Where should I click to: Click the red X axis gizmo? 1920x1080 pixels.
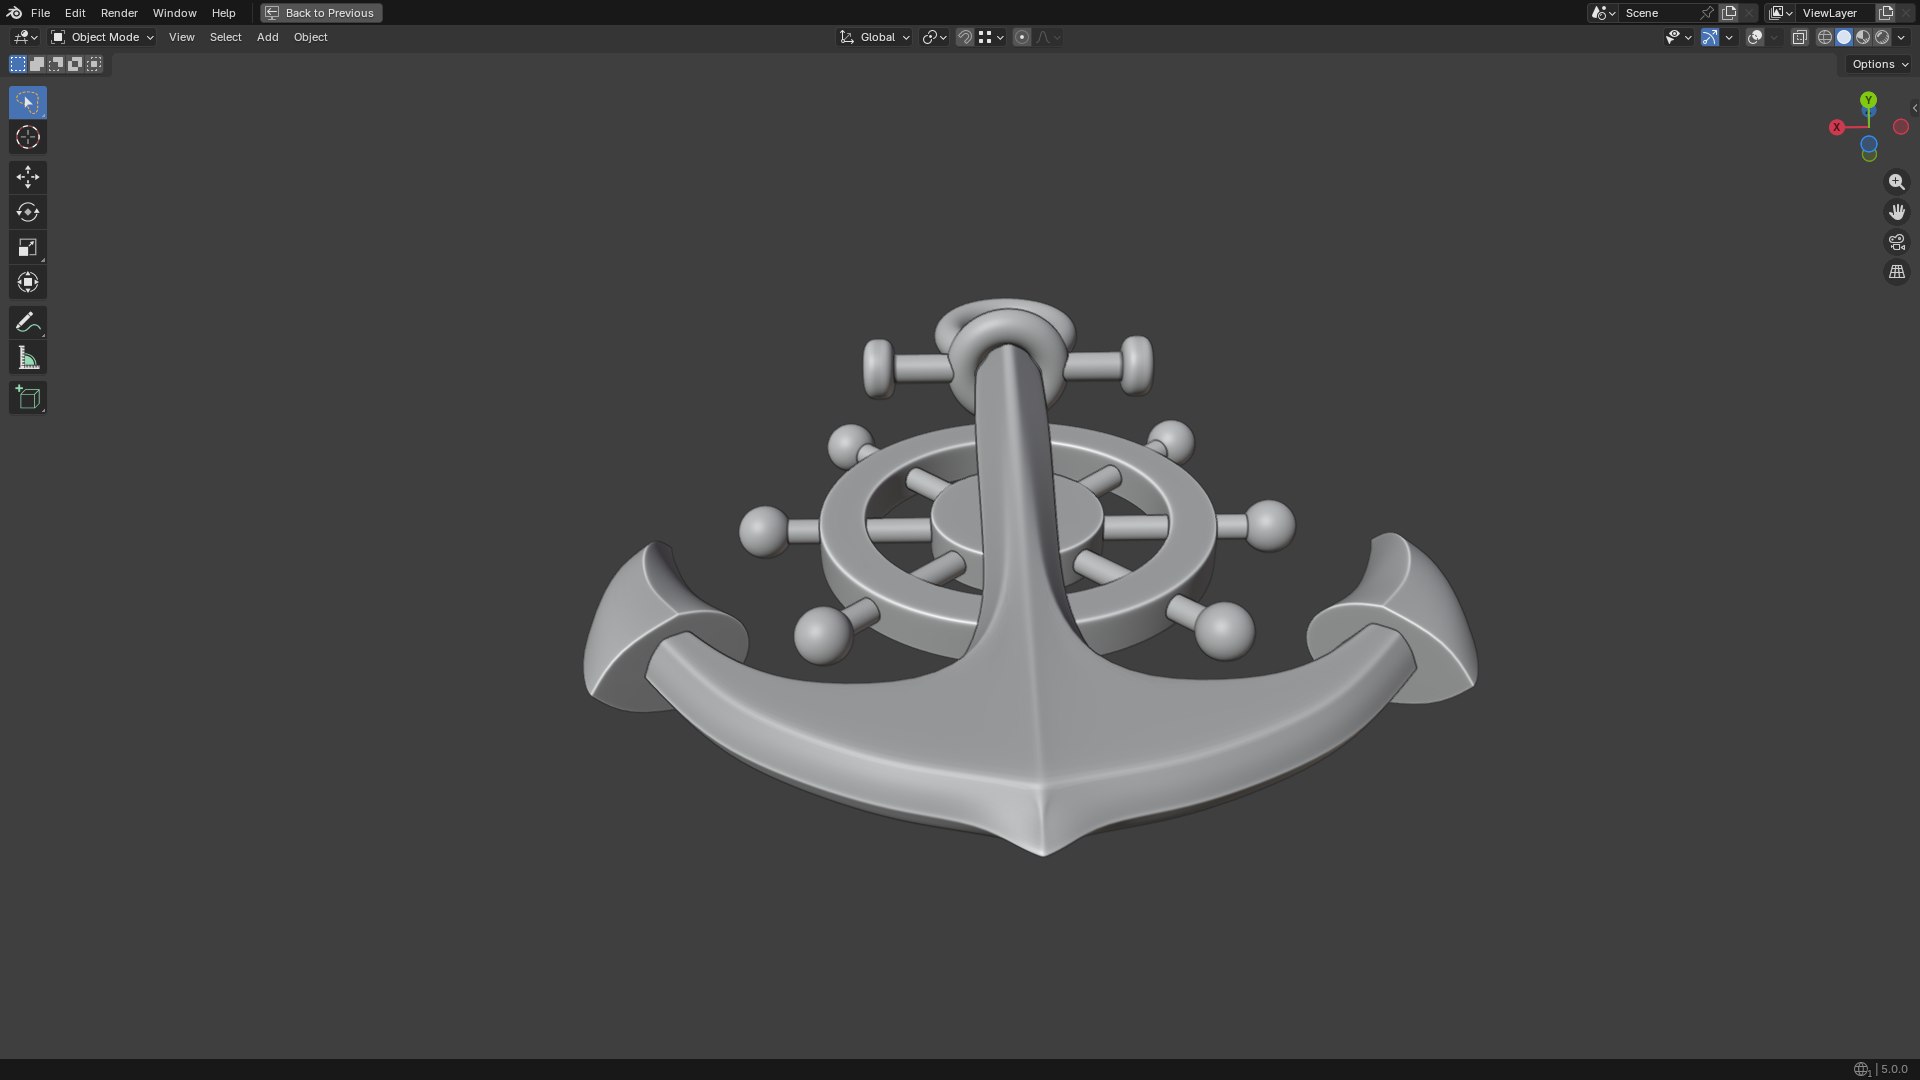click(1836, 127)
